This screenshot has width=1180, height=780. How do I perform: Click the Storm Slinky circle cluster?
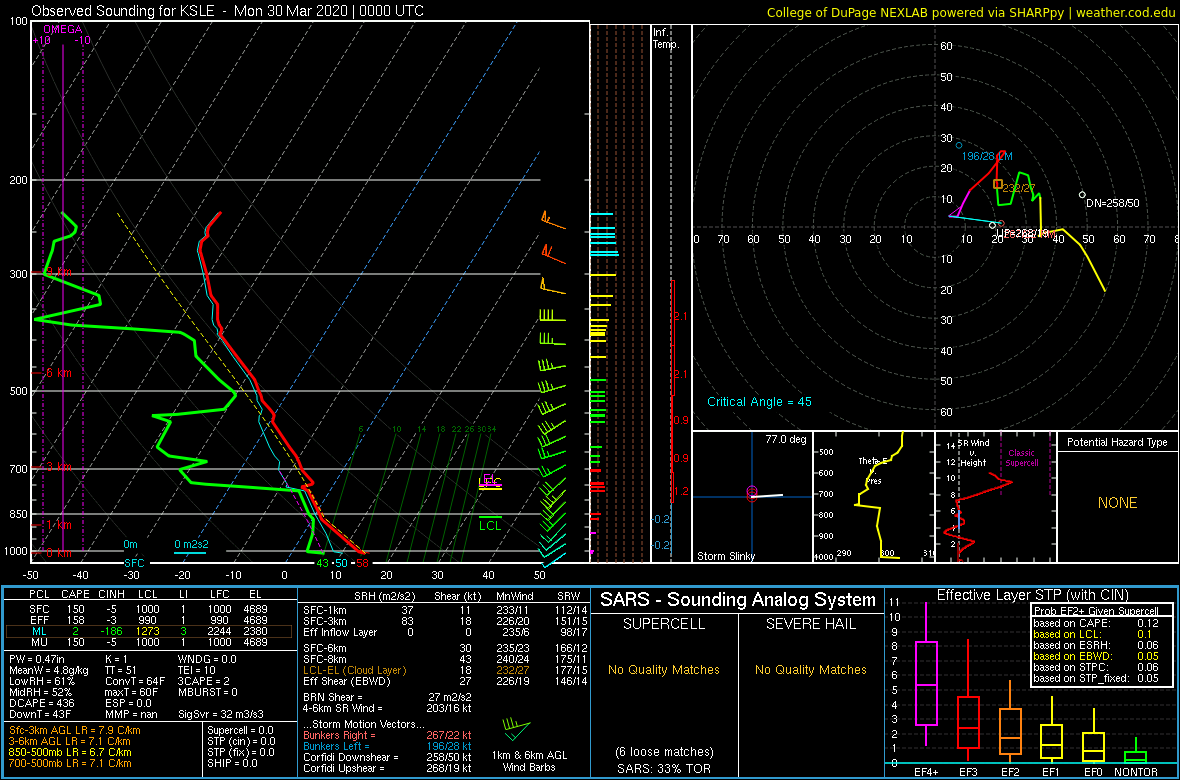751,494
